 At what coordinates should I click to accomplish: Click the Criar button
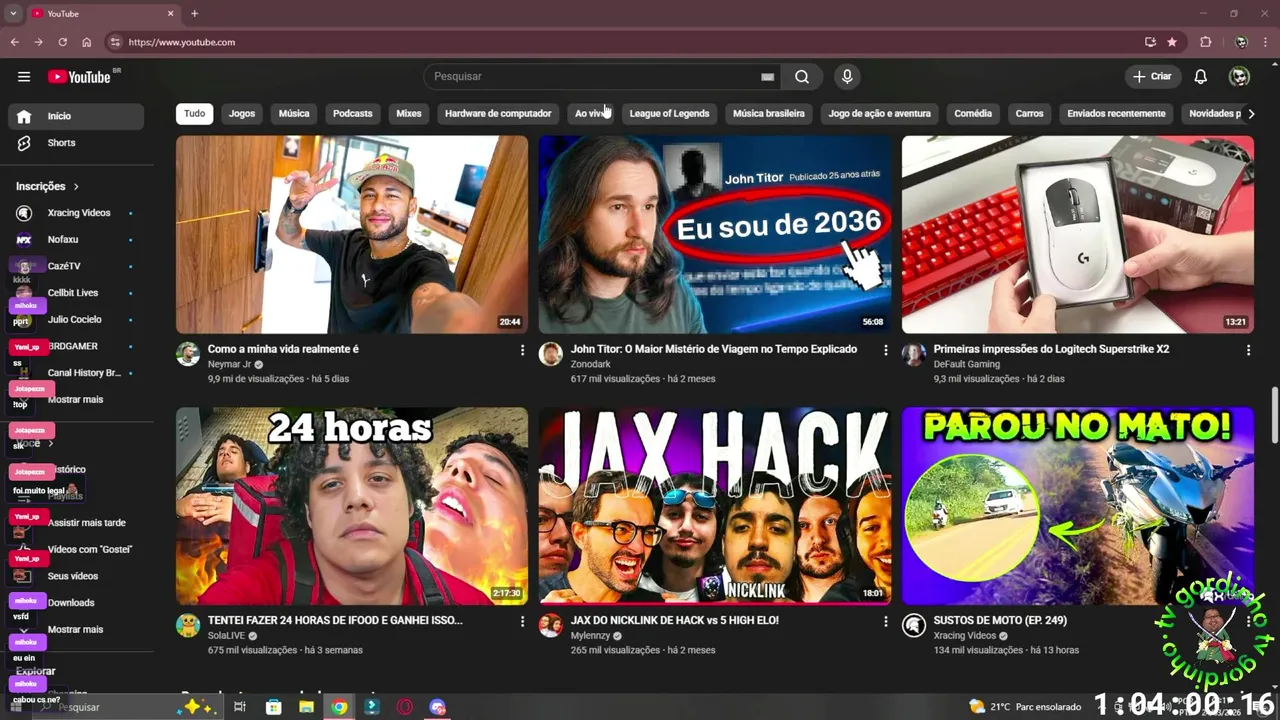pos(1152,77)
